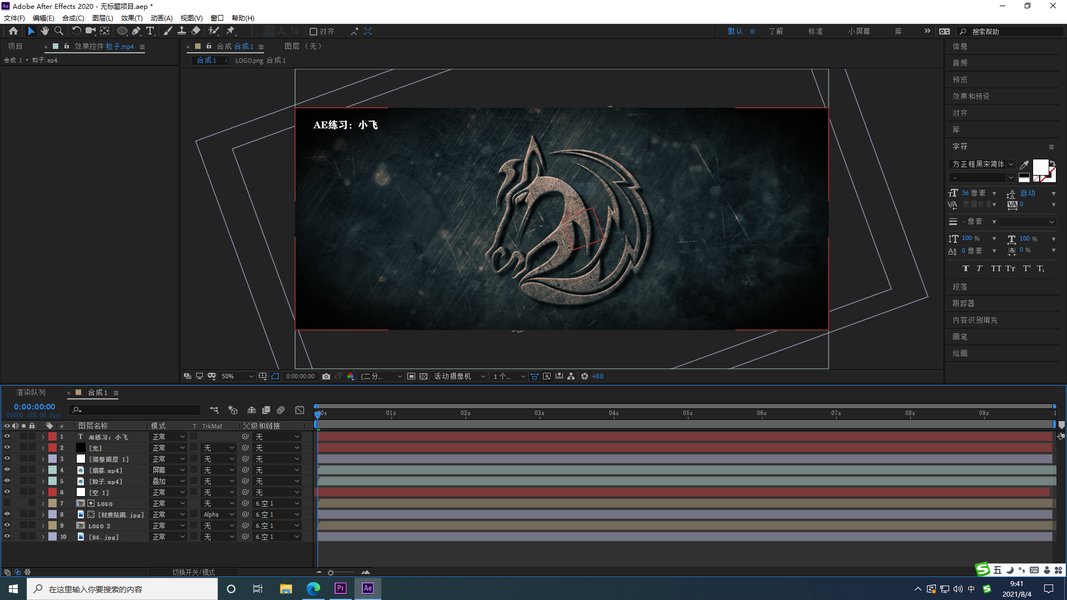Select the Brush tool
The height and width of the screenshot is (600, 1067).
point(167,31)
